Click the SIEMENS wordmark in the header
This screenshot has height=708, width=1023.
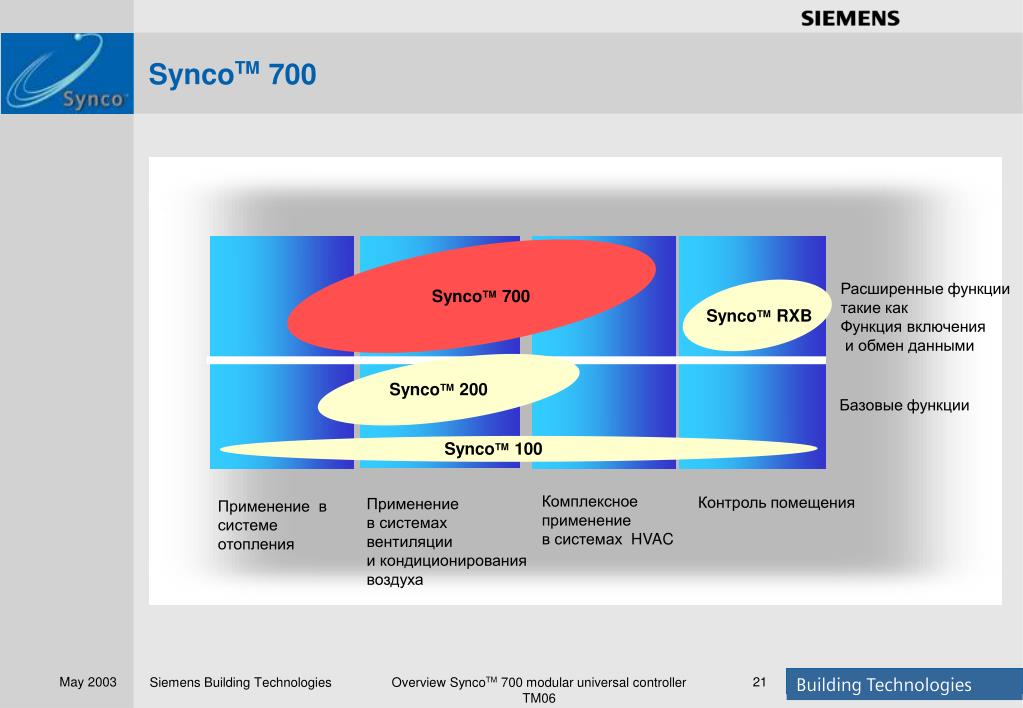point(850,18)
